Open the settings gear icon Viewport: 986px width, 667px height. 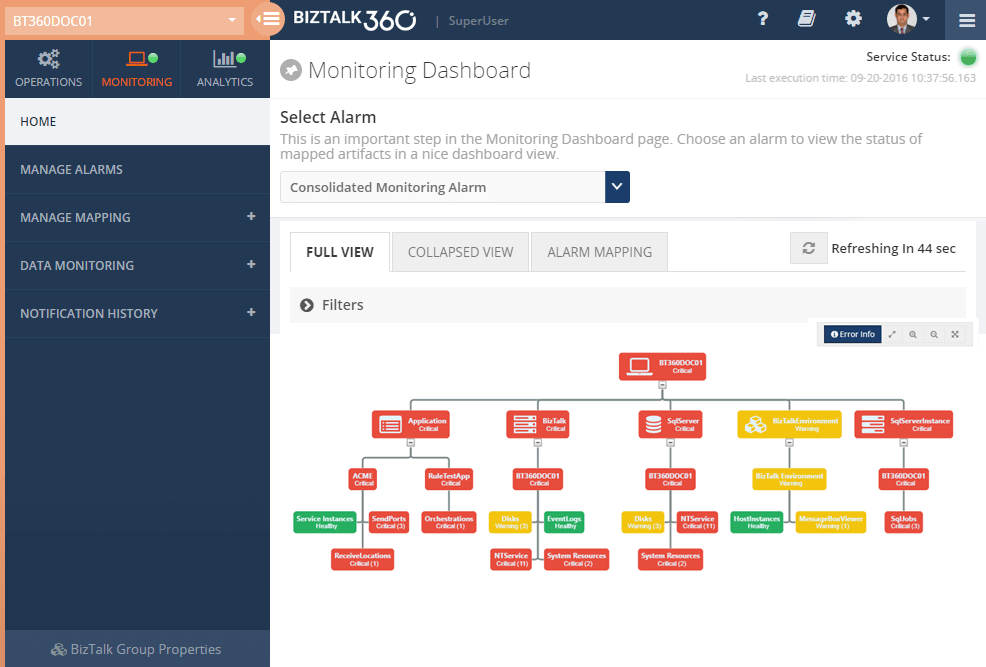[x=853, y=19]
